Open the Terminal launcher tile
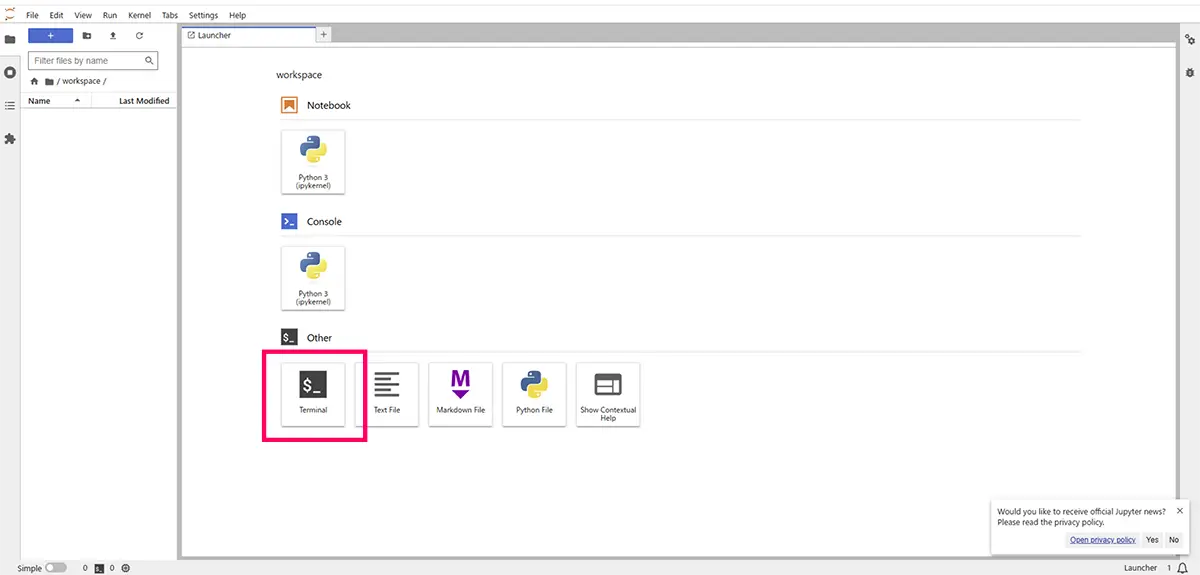The height and width of the screenshot is (575, 1200). tap(313, 393)
